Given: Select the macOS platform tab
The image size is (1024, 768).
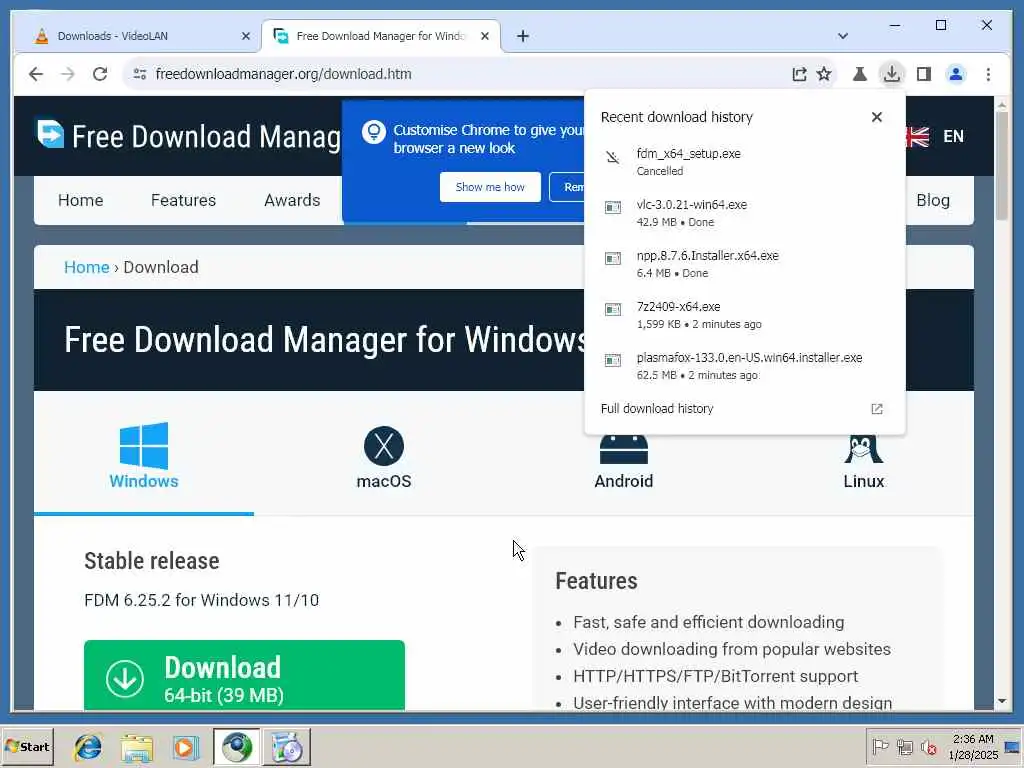Looking at the screenshot, I should point(384,458).
